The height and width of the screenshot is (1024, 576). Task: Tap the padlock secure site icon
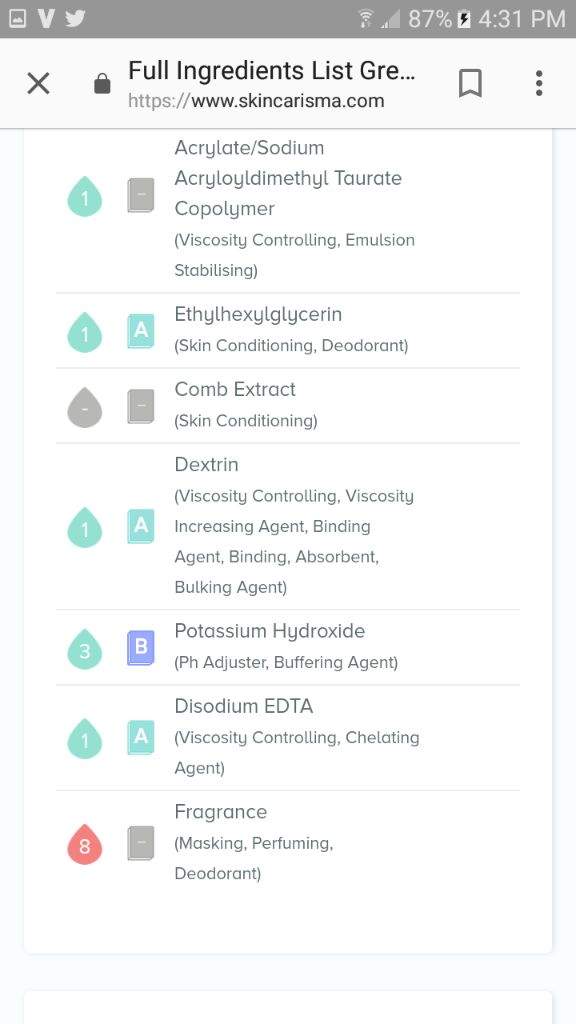(102, 84)
